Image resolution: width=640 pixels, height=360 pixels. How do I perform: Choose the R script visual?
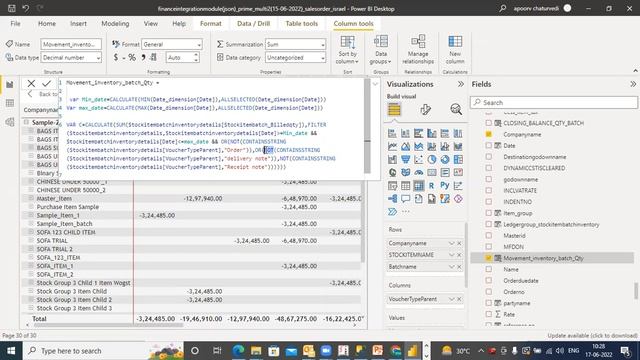click(x=431, y=186)
